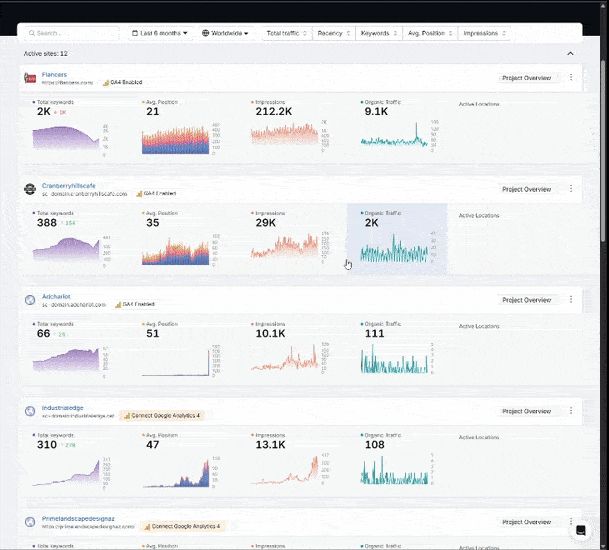Click the Flancers site favicon
609x550 pixels.
tap(30, 78)
